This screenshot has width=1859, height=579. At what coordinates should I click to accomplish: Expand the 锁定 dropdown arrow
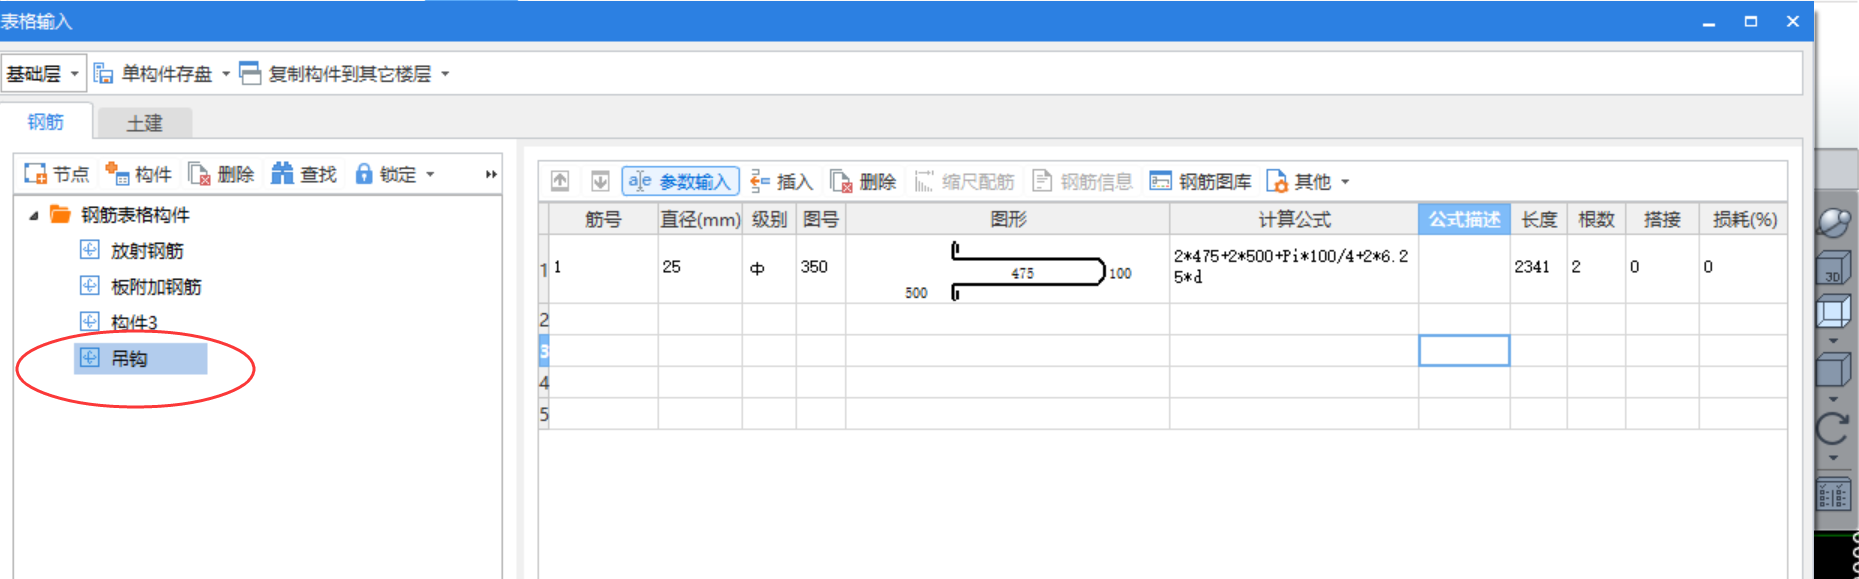coord(430,174)
